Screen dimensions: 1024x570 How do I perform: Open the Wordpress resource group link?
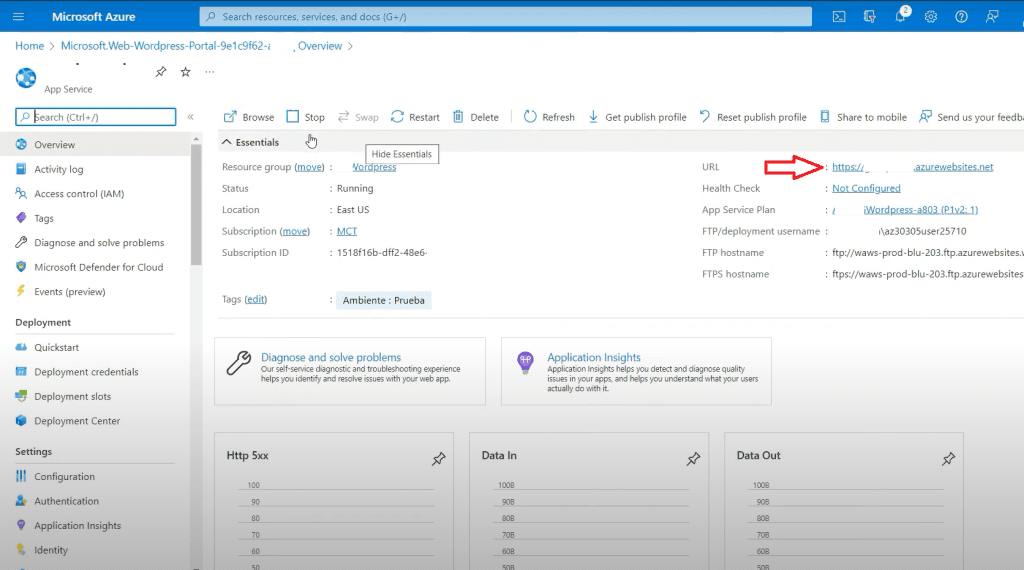pos(374,167)
